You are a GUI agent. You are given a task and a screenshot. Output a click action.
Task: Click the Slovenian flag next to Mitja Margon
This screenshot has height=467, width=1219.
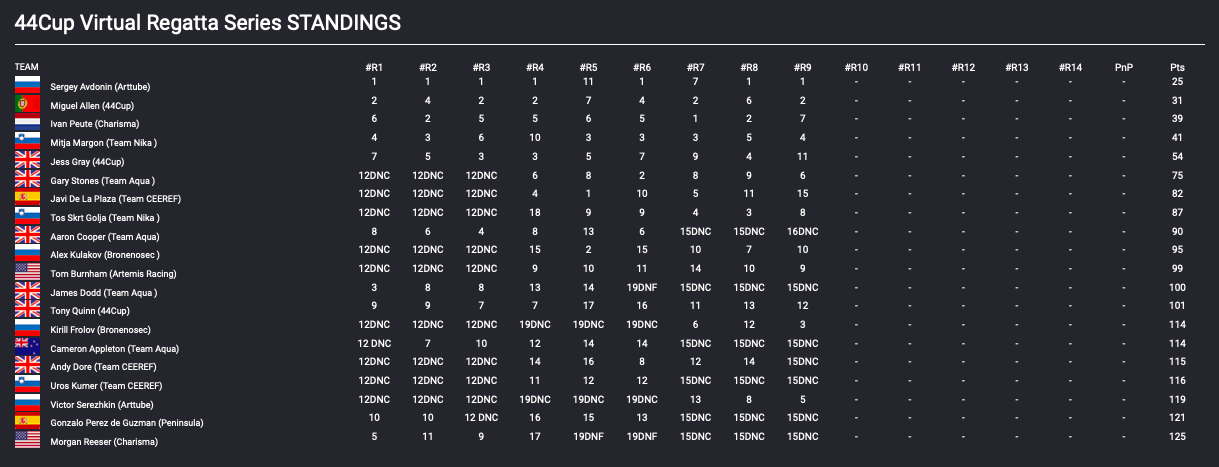coord(27,141)
